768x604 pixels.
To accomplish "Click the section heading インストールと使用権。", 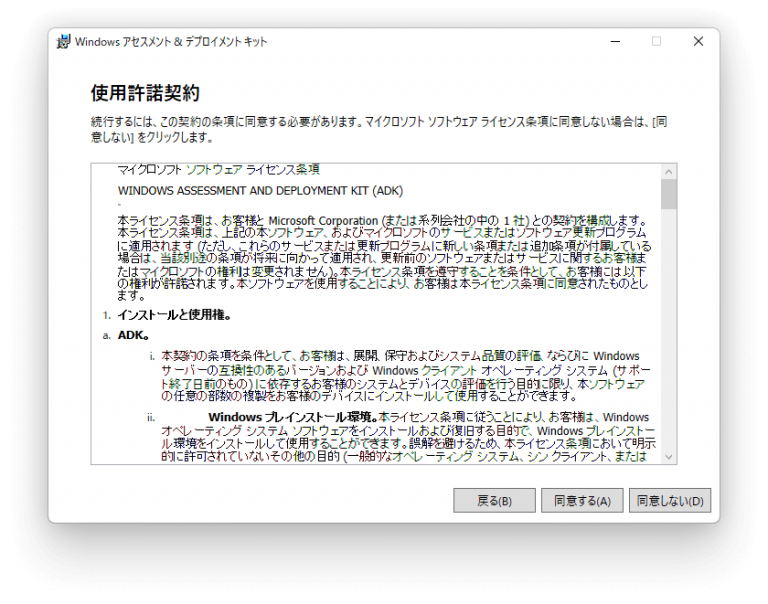I will pyautogui.click(x=174, y=315).
